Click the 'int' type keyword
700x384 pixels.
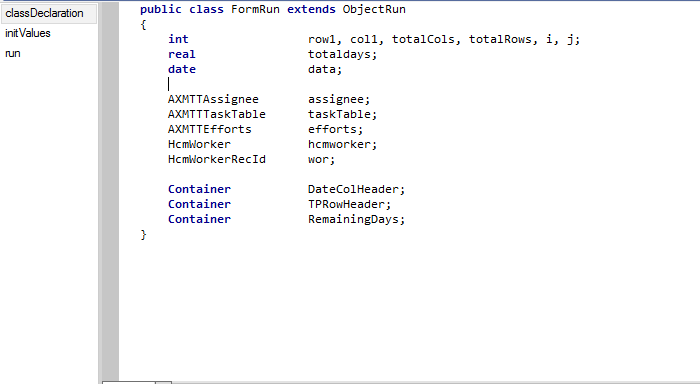(x=178, y=39)
